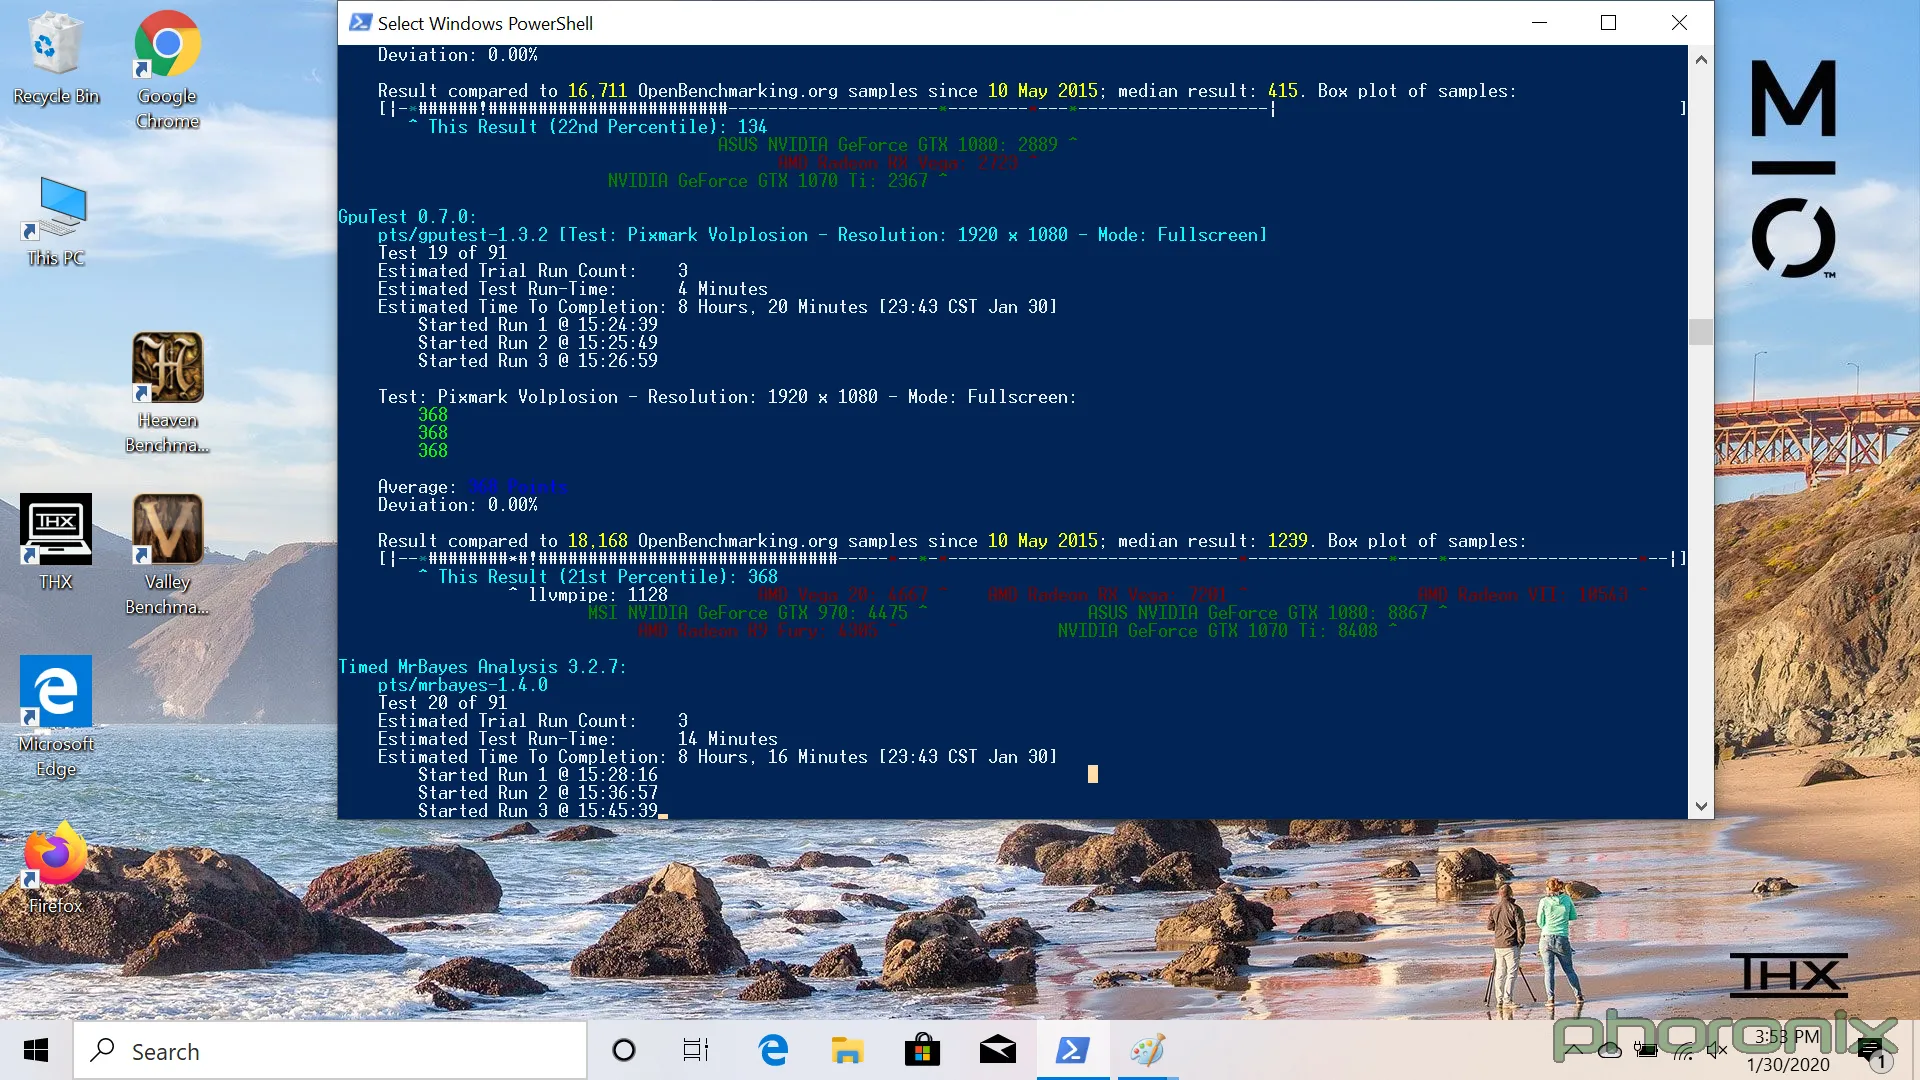Open the PowerShell window system menu
This screenshot has height=1080, width=1920.
point(358,22)
